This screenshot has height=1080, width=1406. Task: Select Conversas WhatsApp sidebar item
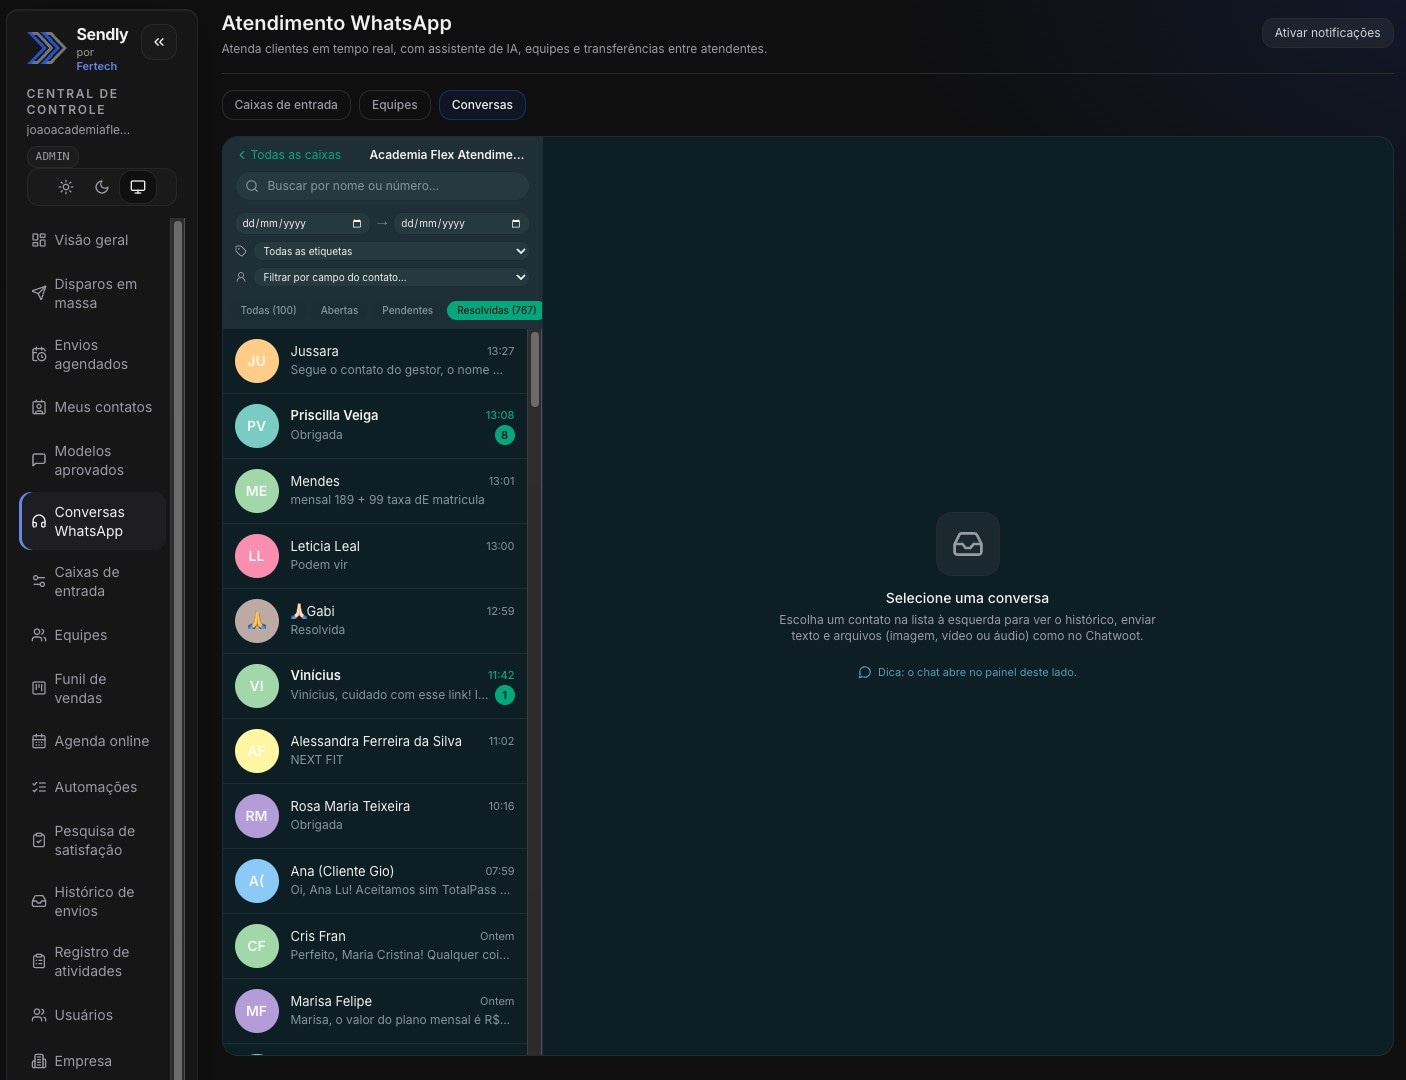[x=93, y=522]
